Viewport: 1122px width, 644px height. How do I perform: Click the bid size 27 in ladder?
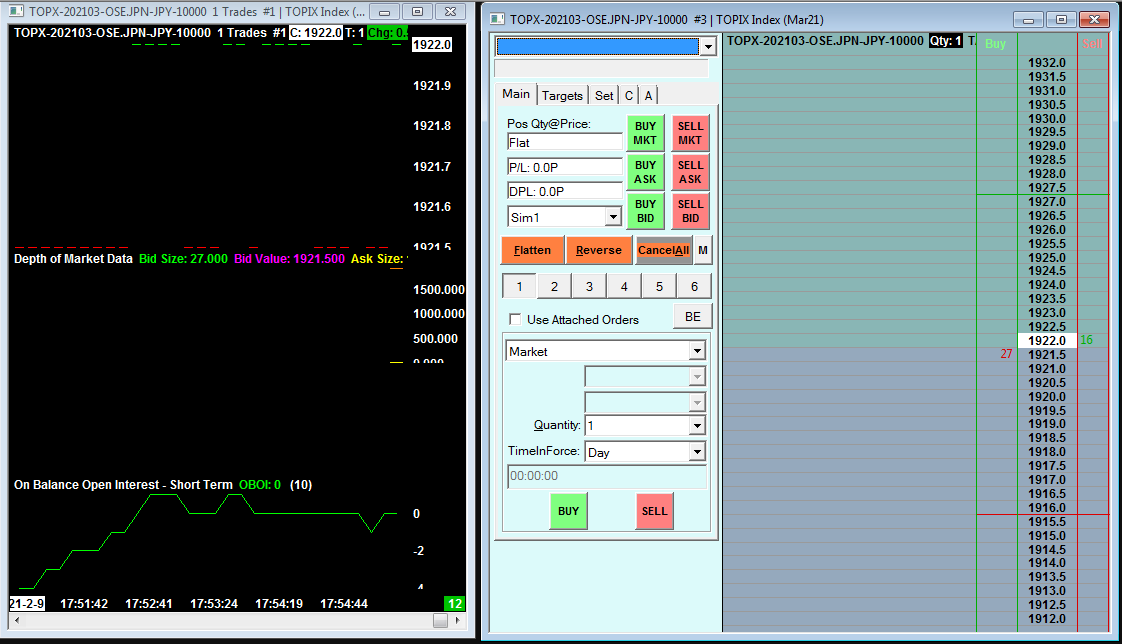pyautogui.click(x=1006, y=354)
